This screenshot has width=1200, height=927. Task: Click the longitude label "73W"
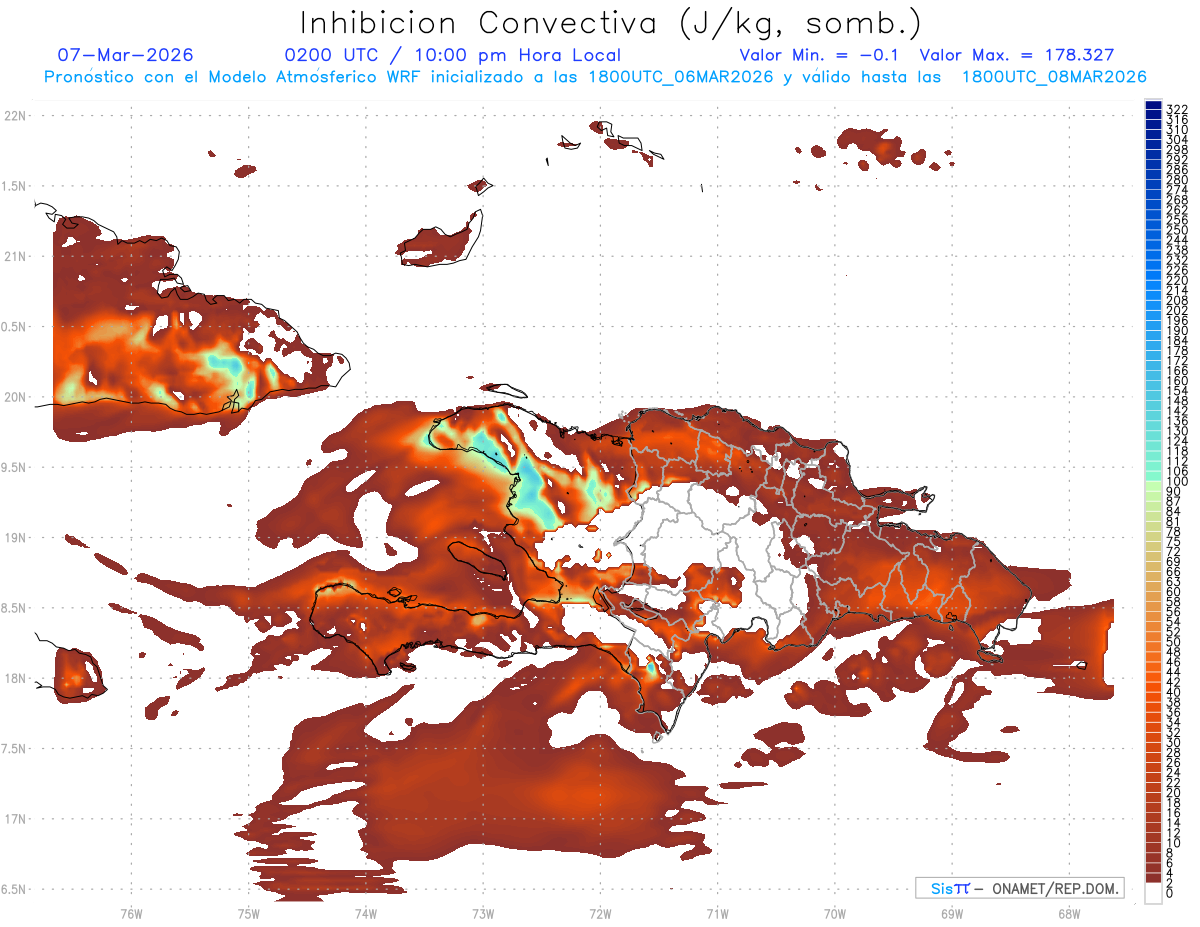click(483, 912)
